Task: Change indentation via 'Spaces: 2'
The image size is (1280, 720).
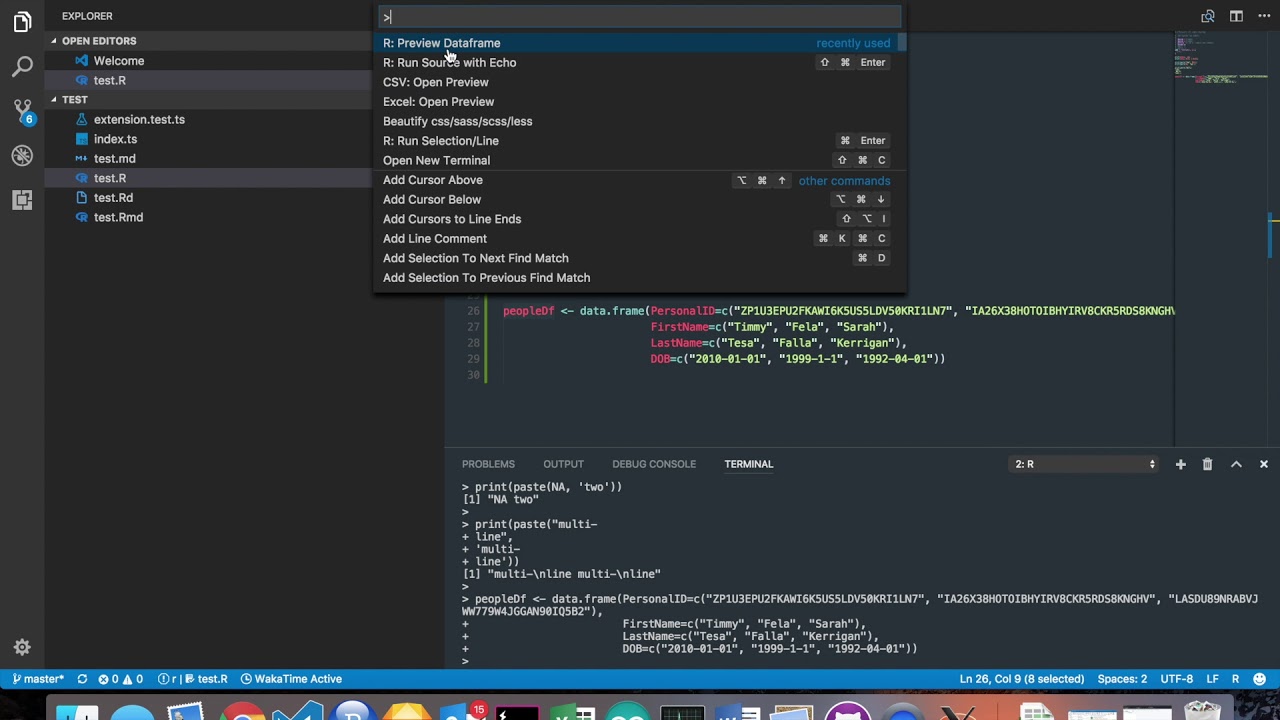Action: (1122, 679)
